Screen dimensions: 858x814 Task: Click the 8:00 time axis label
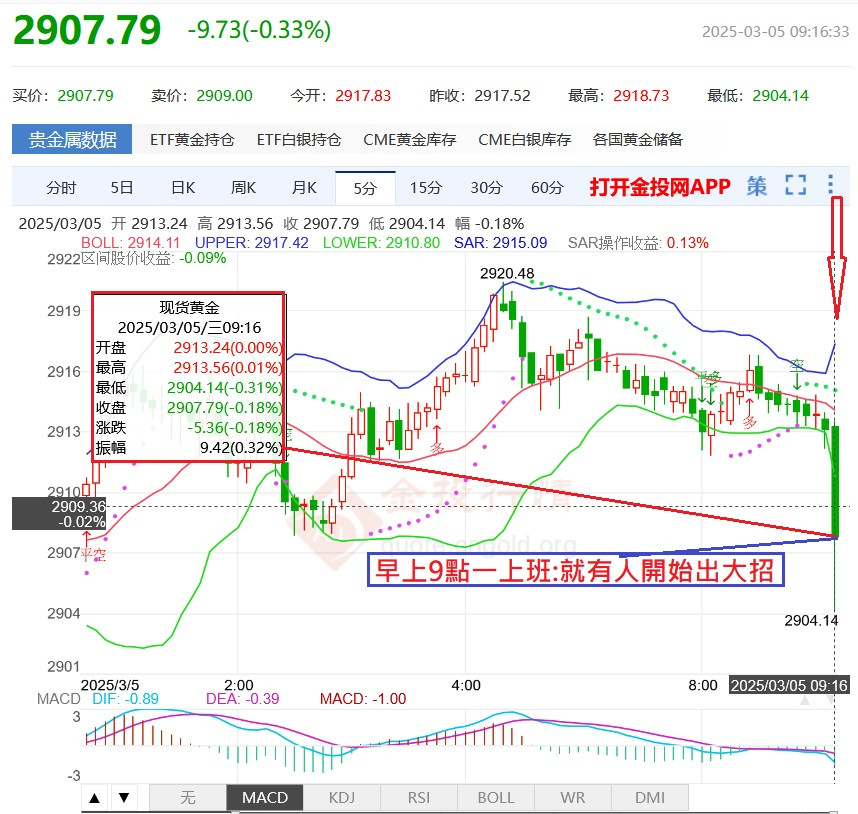(x=703, y=685)
